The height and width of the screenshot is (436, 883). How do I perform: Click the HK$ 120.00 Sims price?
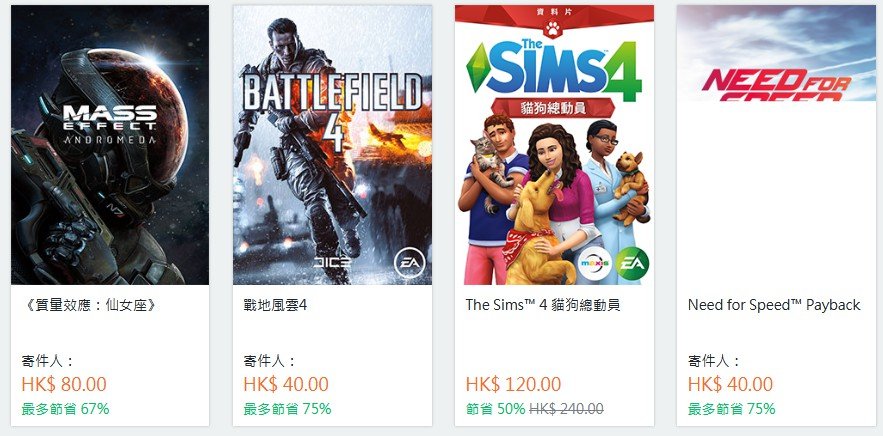[x=513, y=384]
